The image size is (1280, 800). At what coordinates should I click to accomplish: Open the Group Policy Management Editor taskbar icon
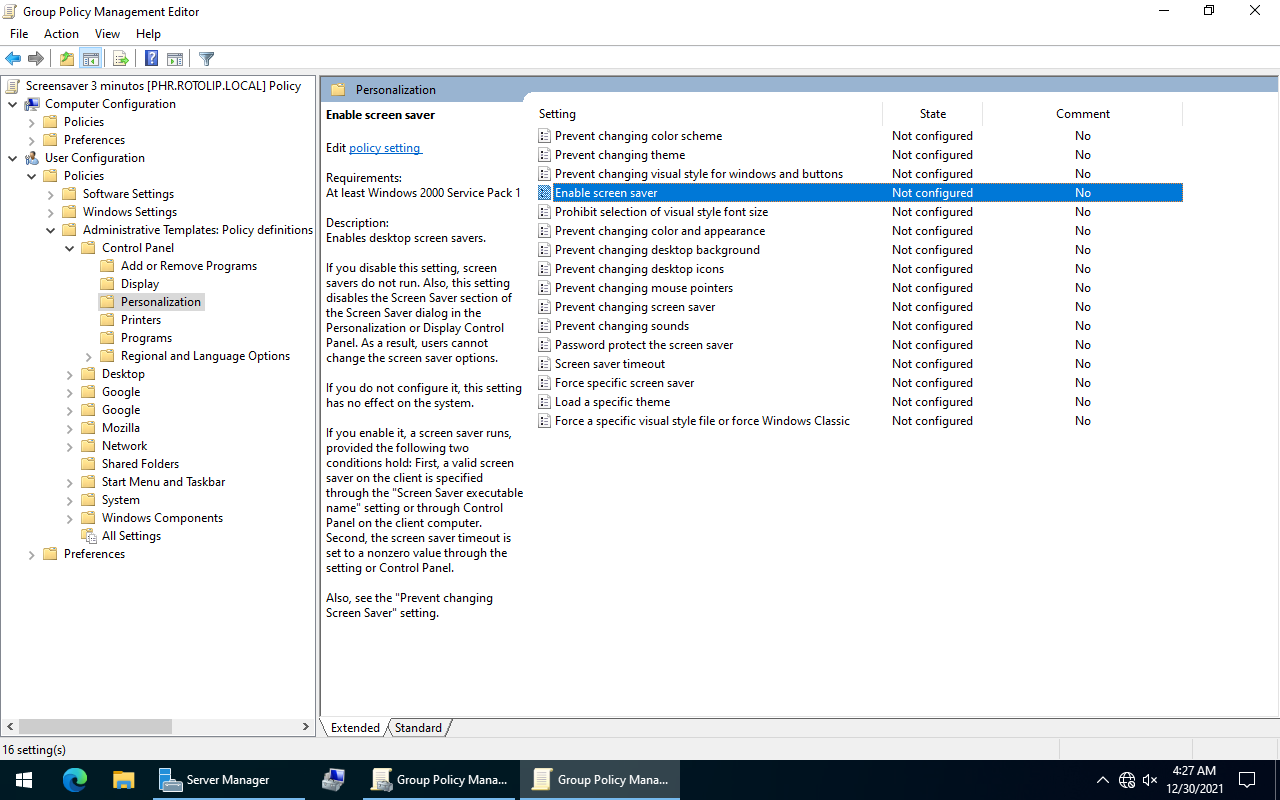(x=599, y=779)
